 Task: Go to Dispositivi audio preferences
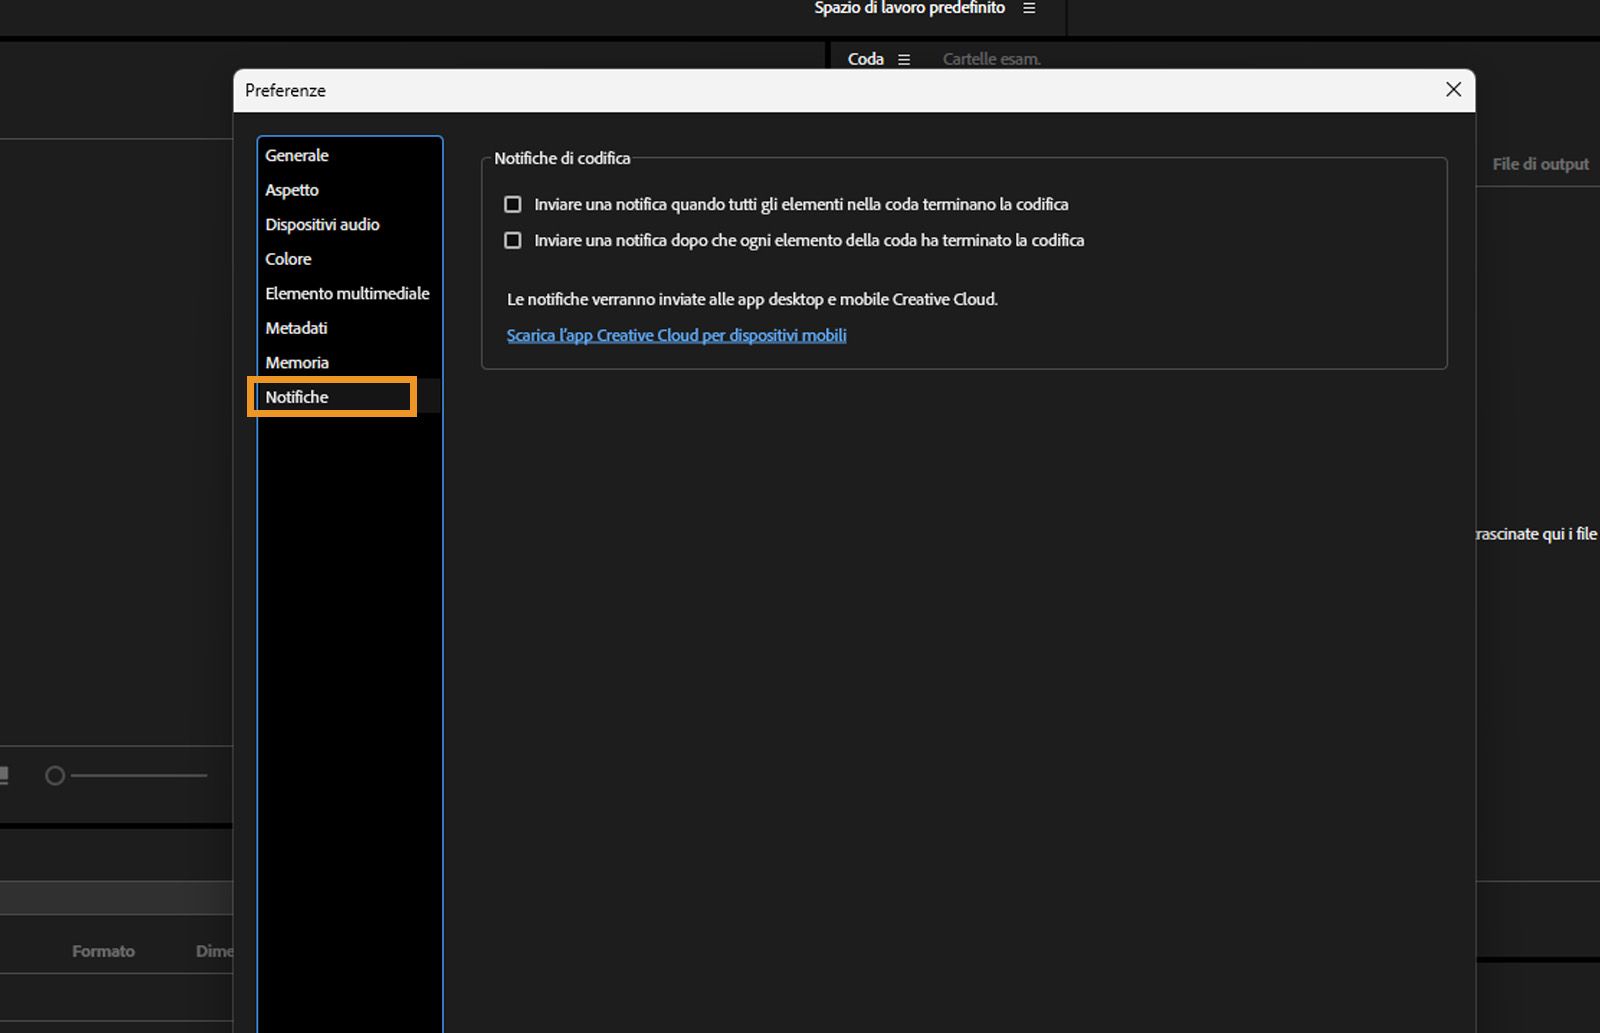[x=349, y=224]
